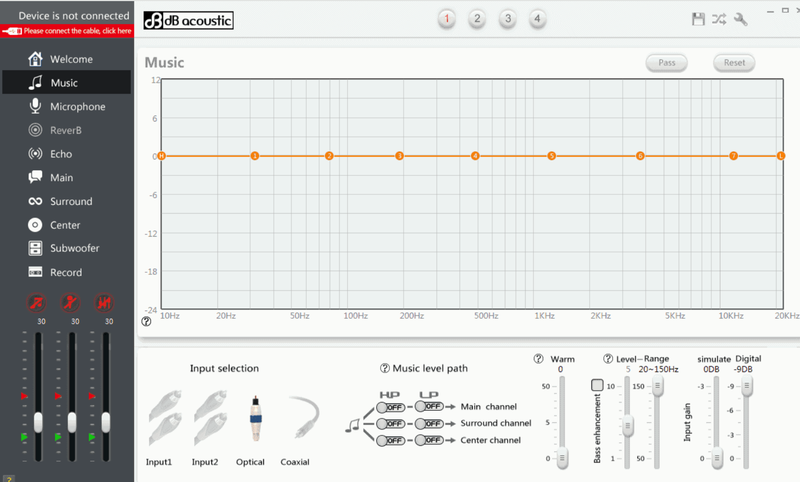800x482 pixels.
Task: Select EQ node 3 on the curve
Action: pyautogui.click(x=399, y=156)
